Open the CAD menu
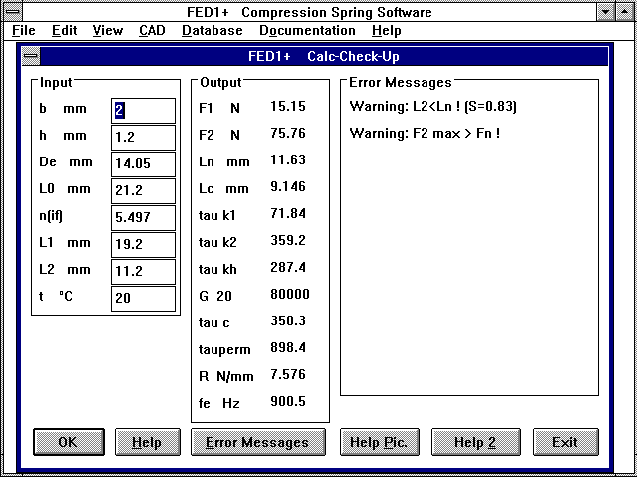This screenshot has width=637, height=478. point(152,31)
